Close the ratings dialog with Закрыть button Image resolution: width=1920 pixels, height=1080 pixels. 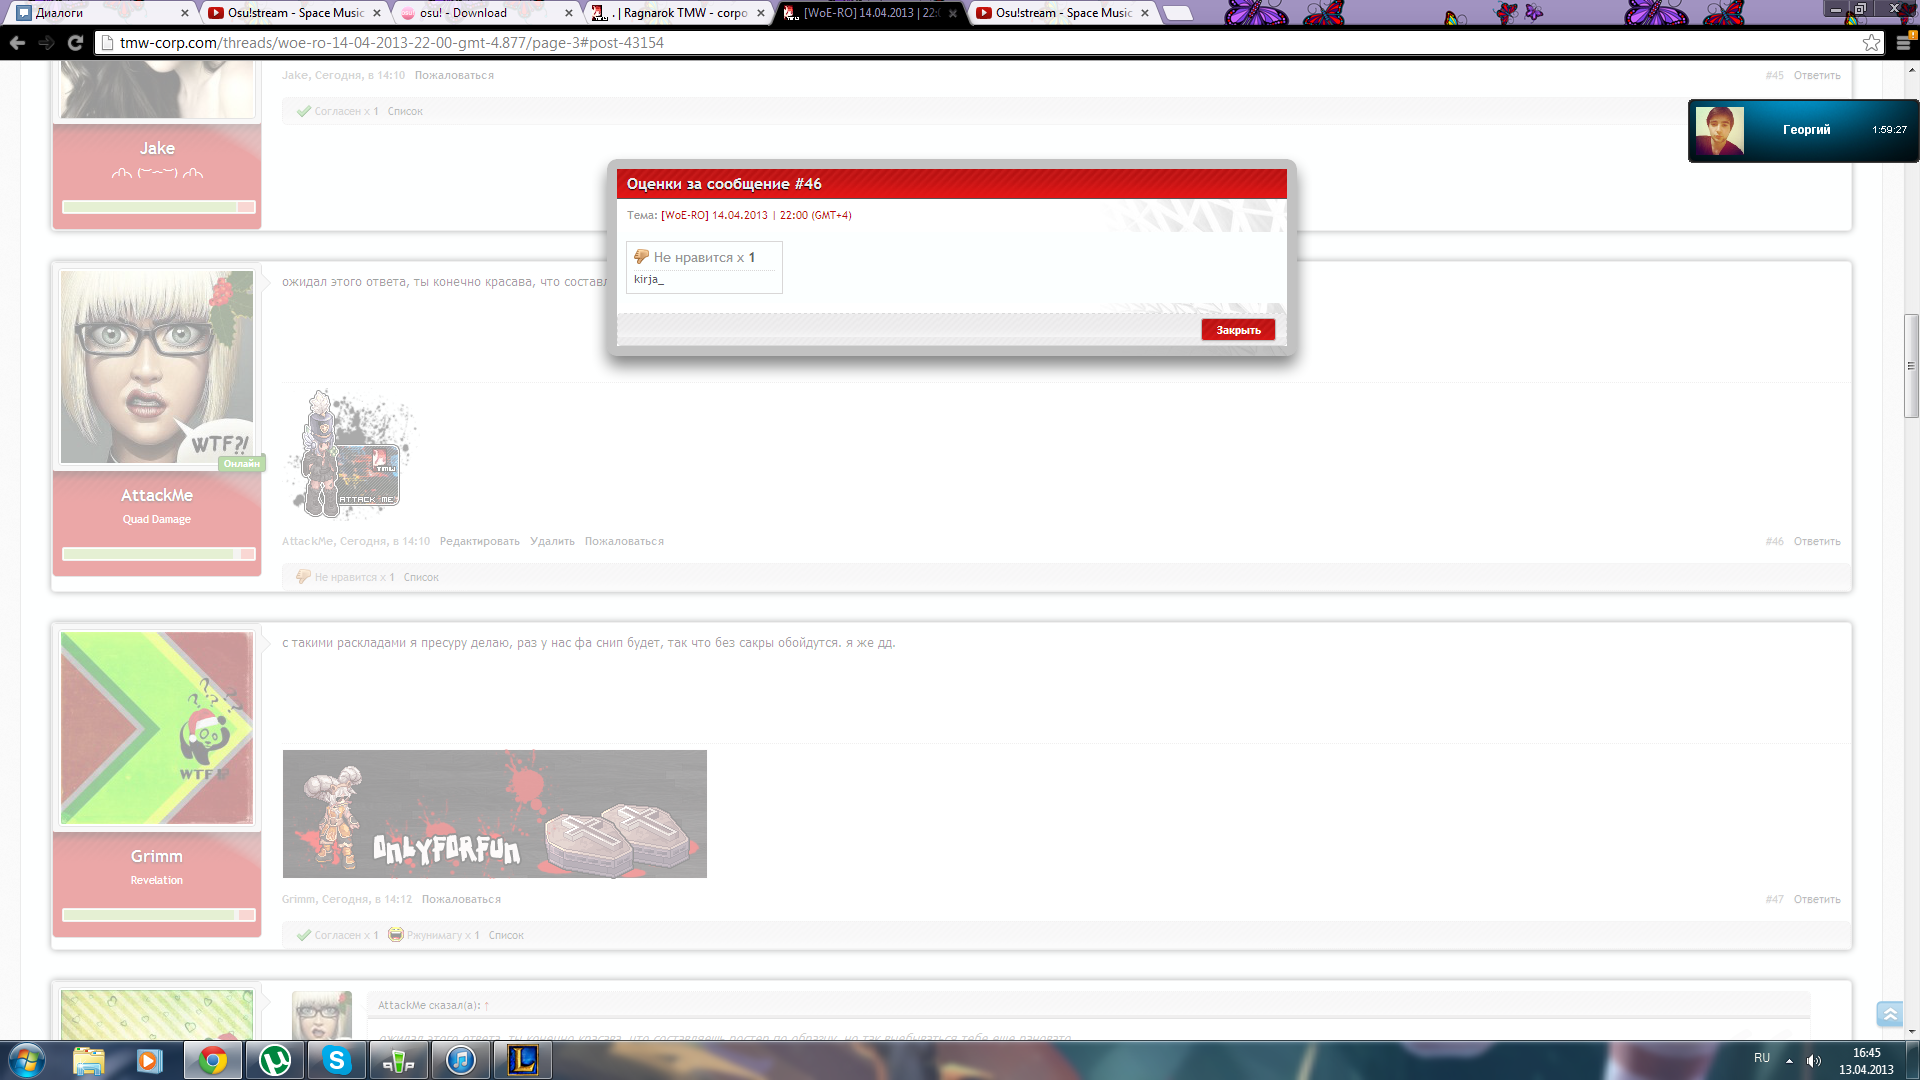pos(1238,330)
